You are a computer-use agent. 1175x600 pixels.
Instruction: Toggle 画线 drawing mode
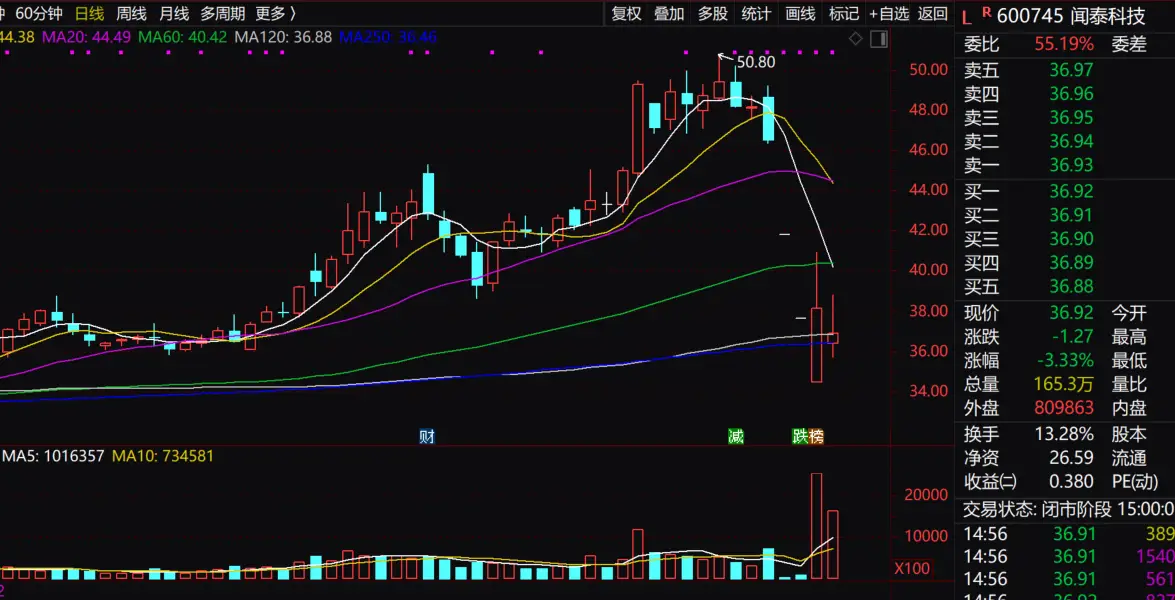pos(800,13)
